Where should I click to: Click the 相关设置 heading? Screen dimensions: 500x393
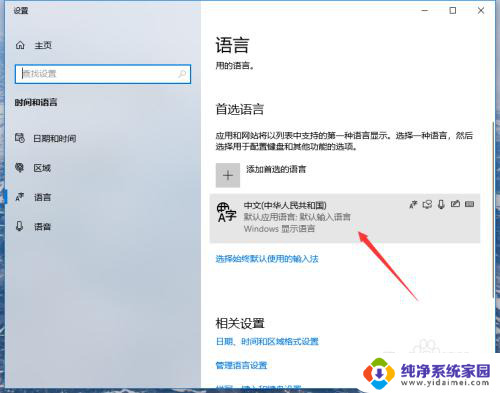240,323
